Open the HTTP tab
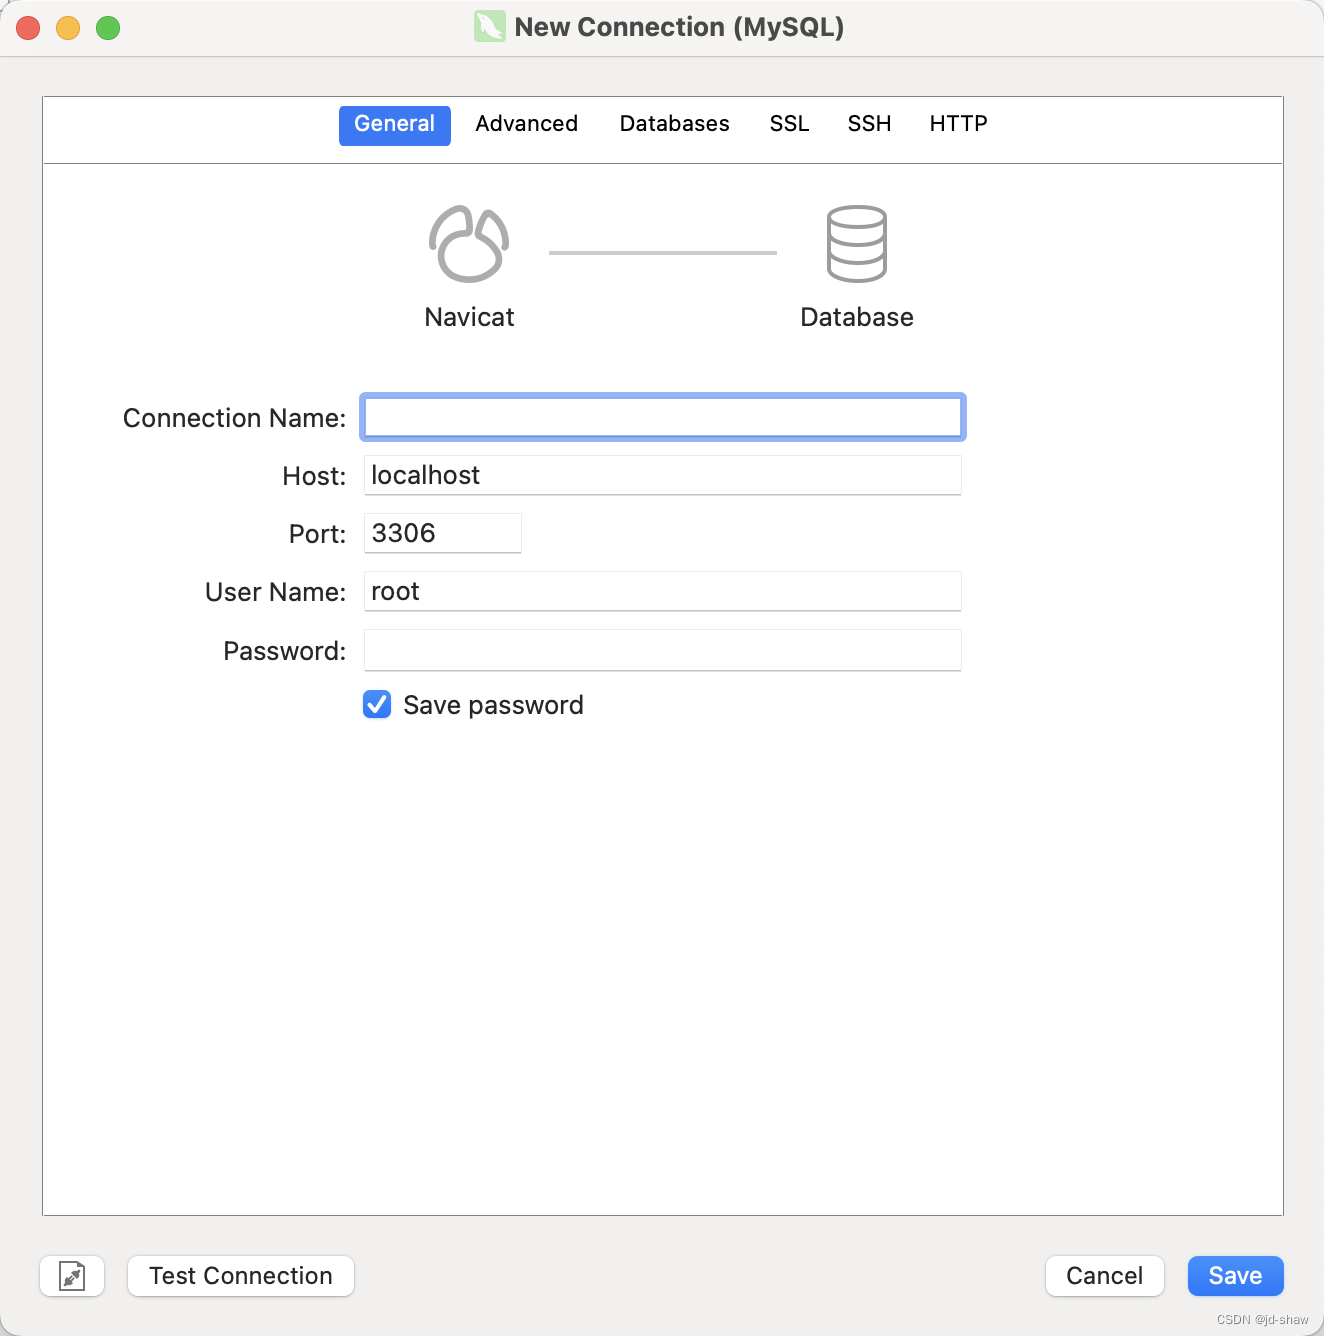 959,124
